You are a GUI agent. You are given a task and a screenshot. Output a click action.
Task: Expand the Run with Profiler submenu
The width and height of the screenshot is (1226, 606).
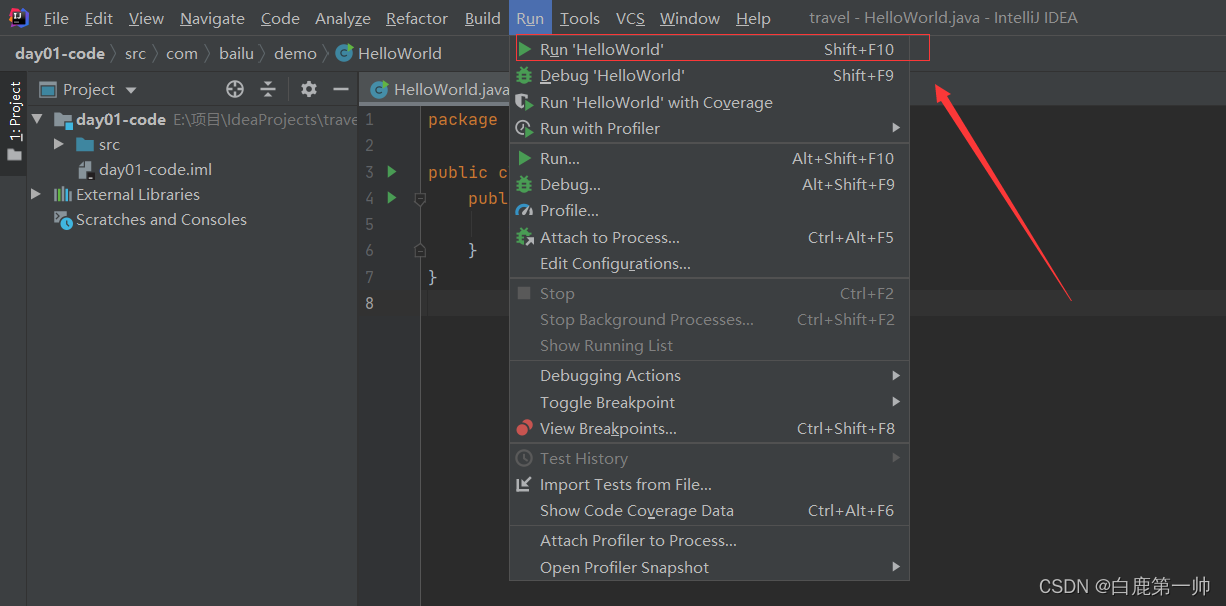pyautogui.click(x=896, y=128)
